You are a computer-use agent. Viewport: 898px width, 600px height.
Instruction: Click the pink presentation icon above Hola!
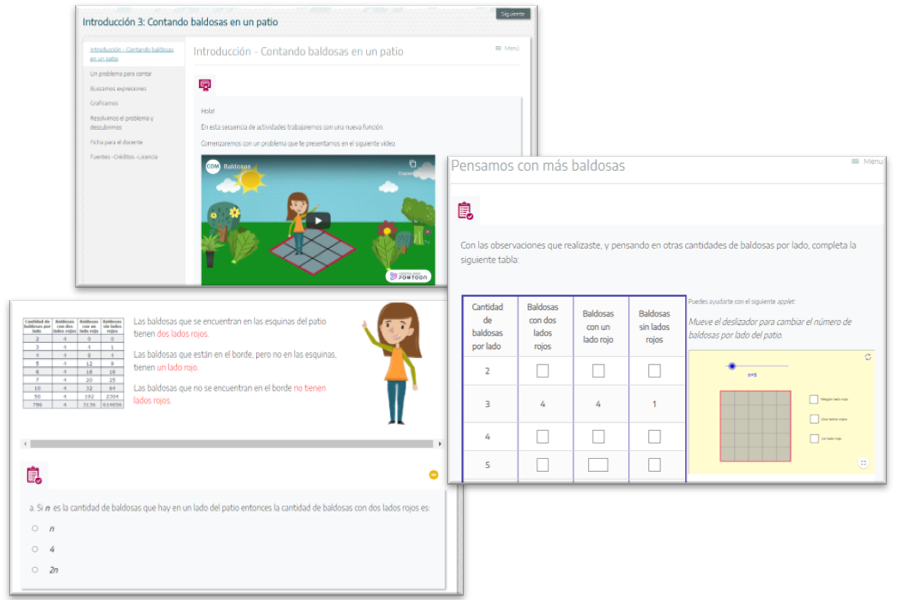pyautogui.click(x=205, y=85)
